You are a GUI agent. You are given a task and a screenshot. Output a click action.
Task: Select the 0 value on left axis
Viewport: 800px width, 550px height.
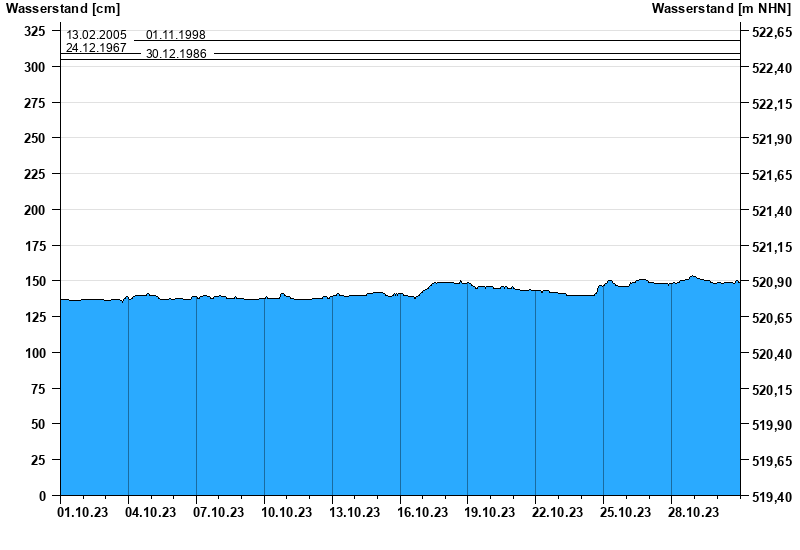coord(43,496)
